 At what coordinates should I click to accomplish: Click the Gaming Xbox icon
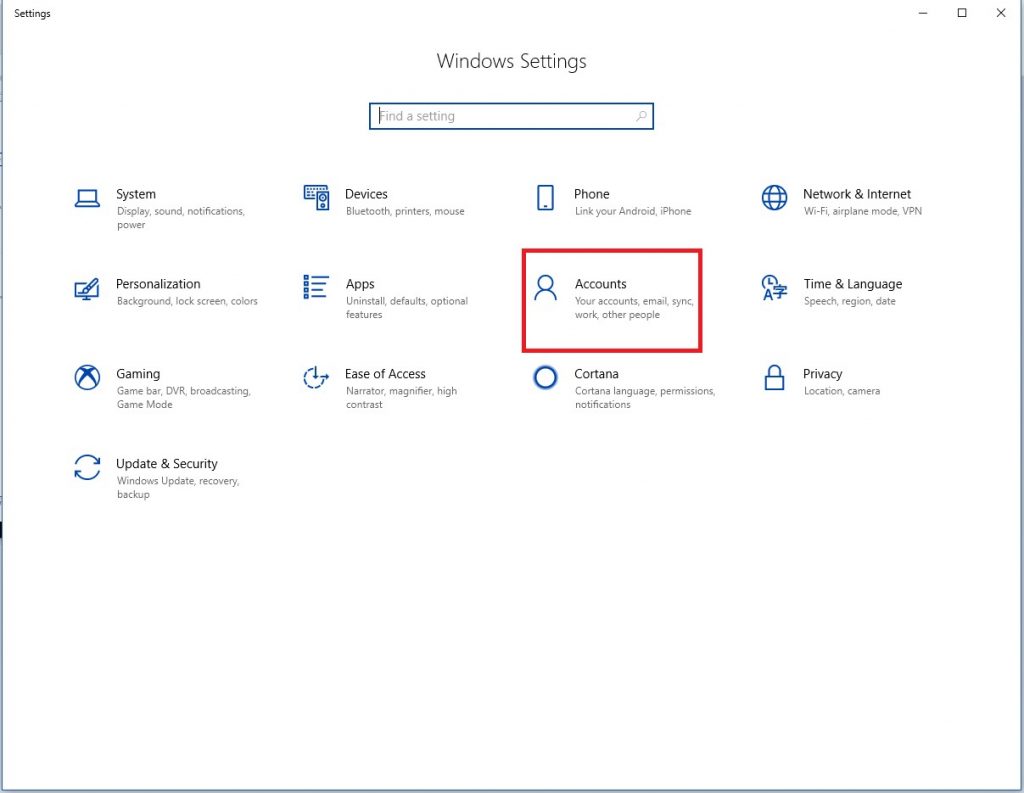(87, 377)
